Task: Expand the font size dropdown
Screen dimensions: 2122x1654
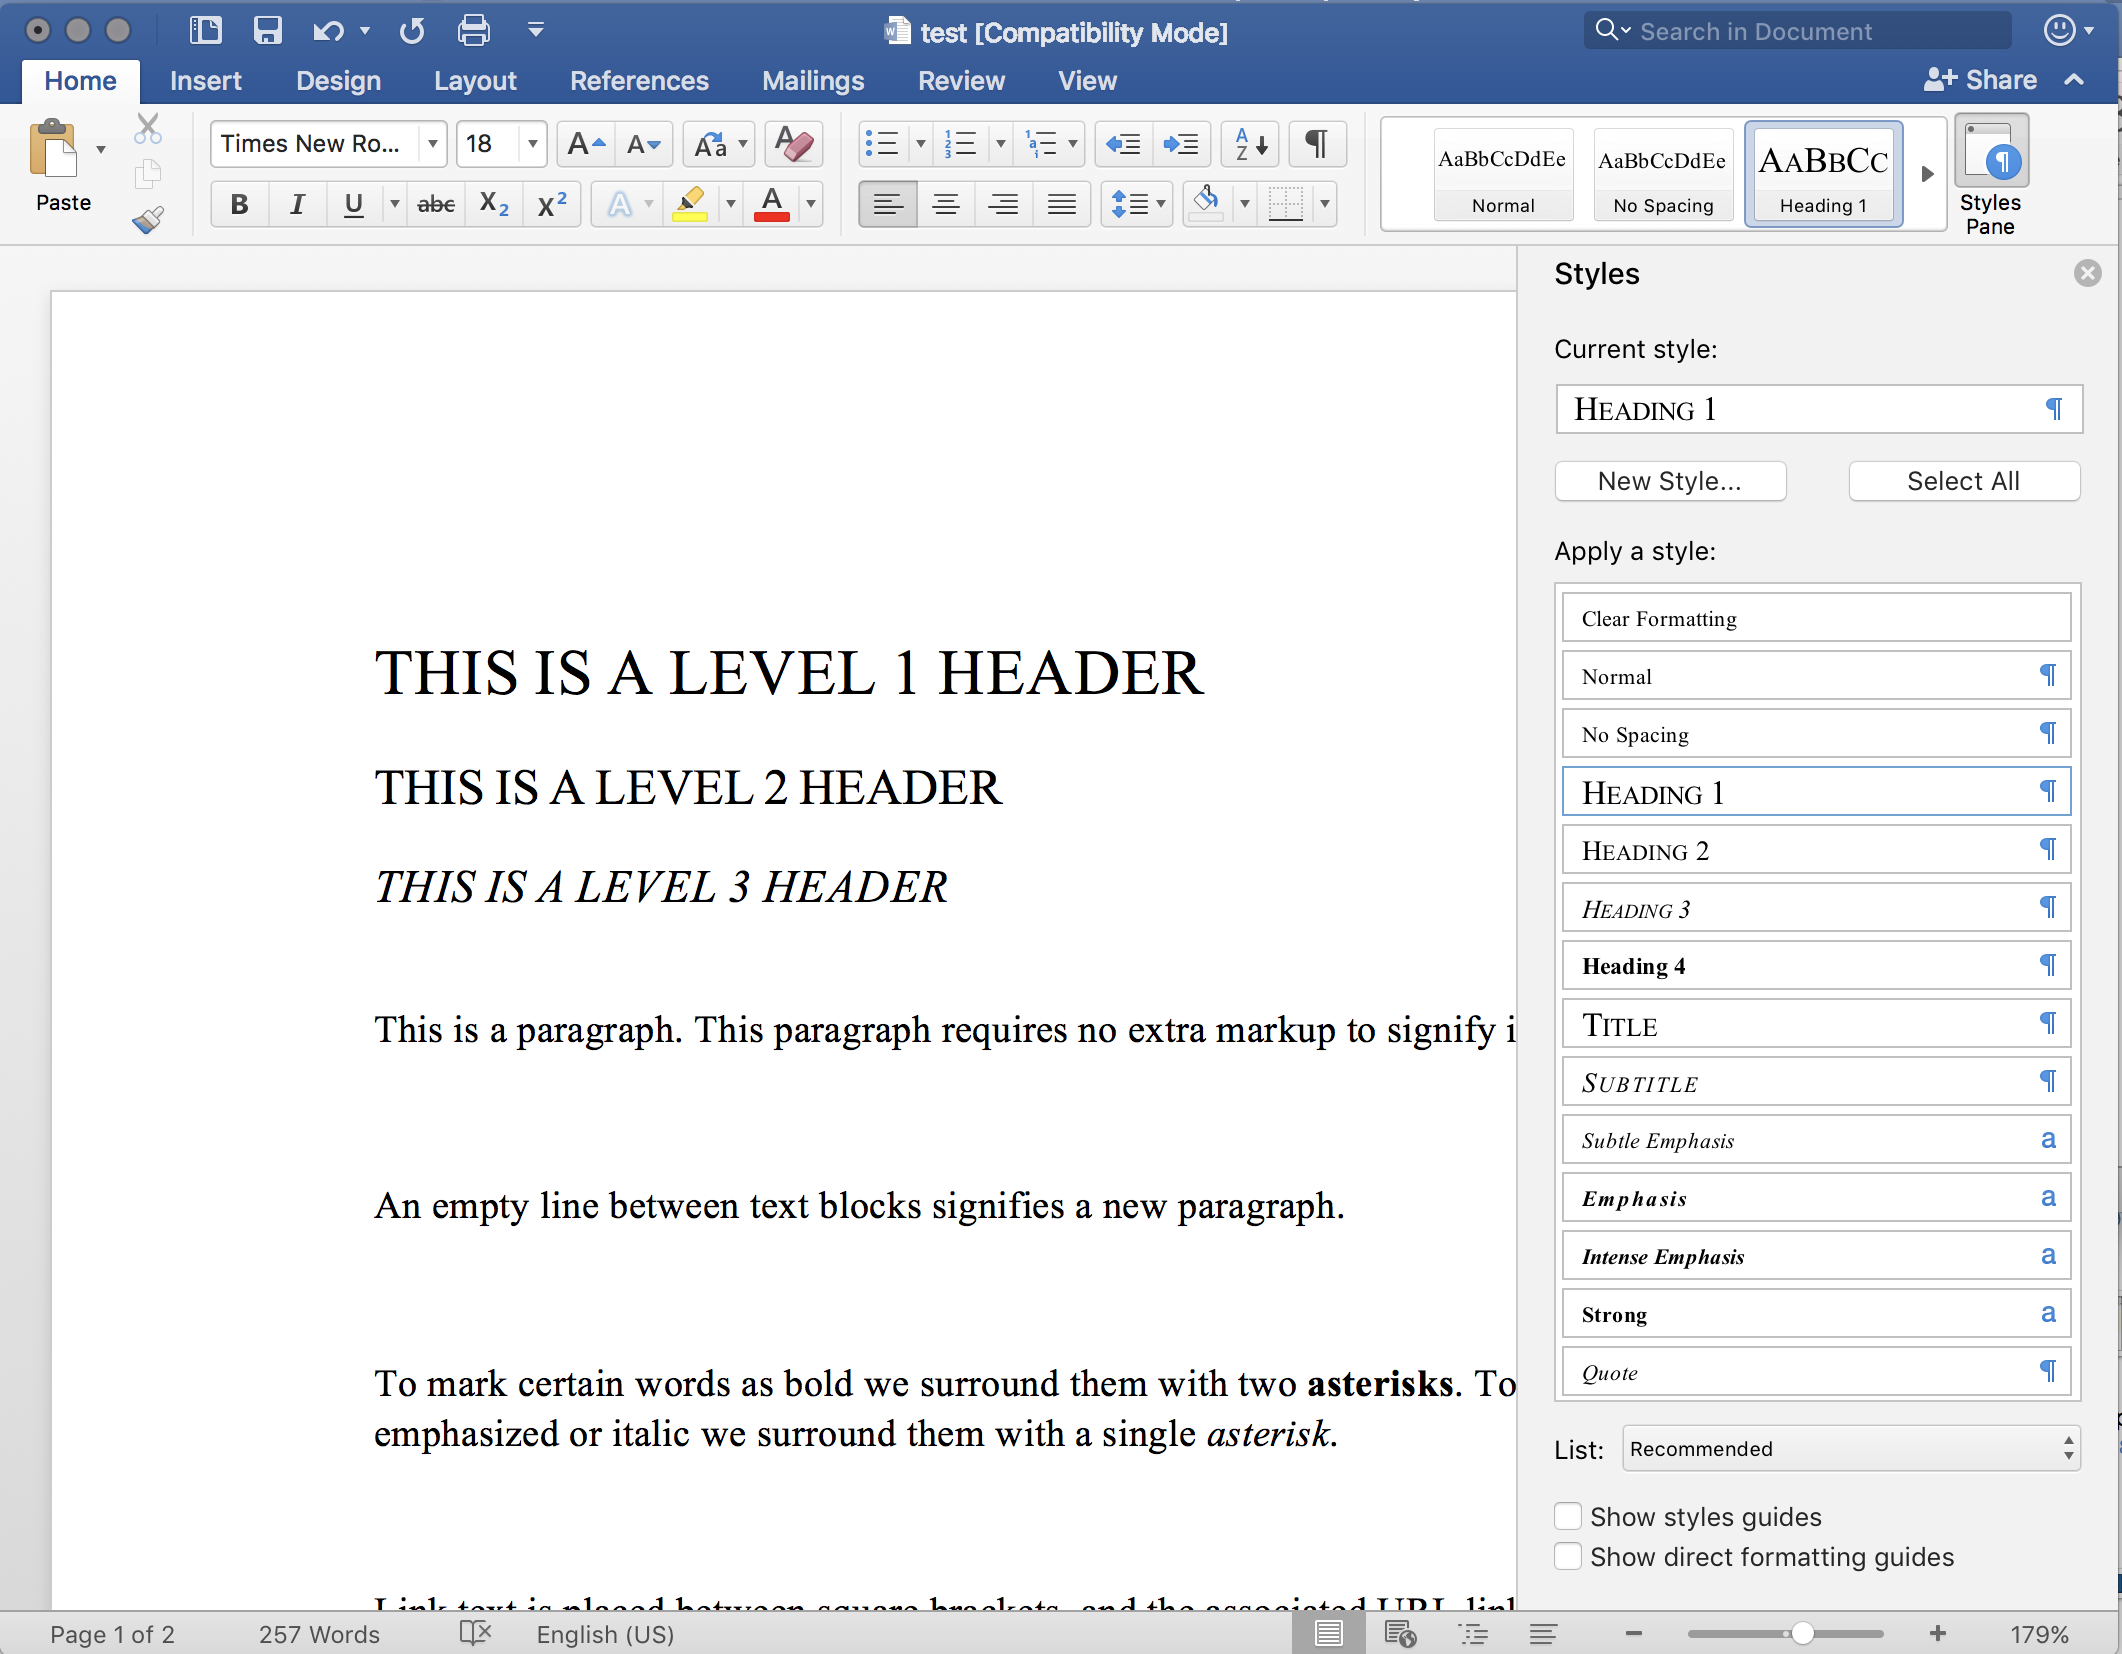Action: [536, 145]
